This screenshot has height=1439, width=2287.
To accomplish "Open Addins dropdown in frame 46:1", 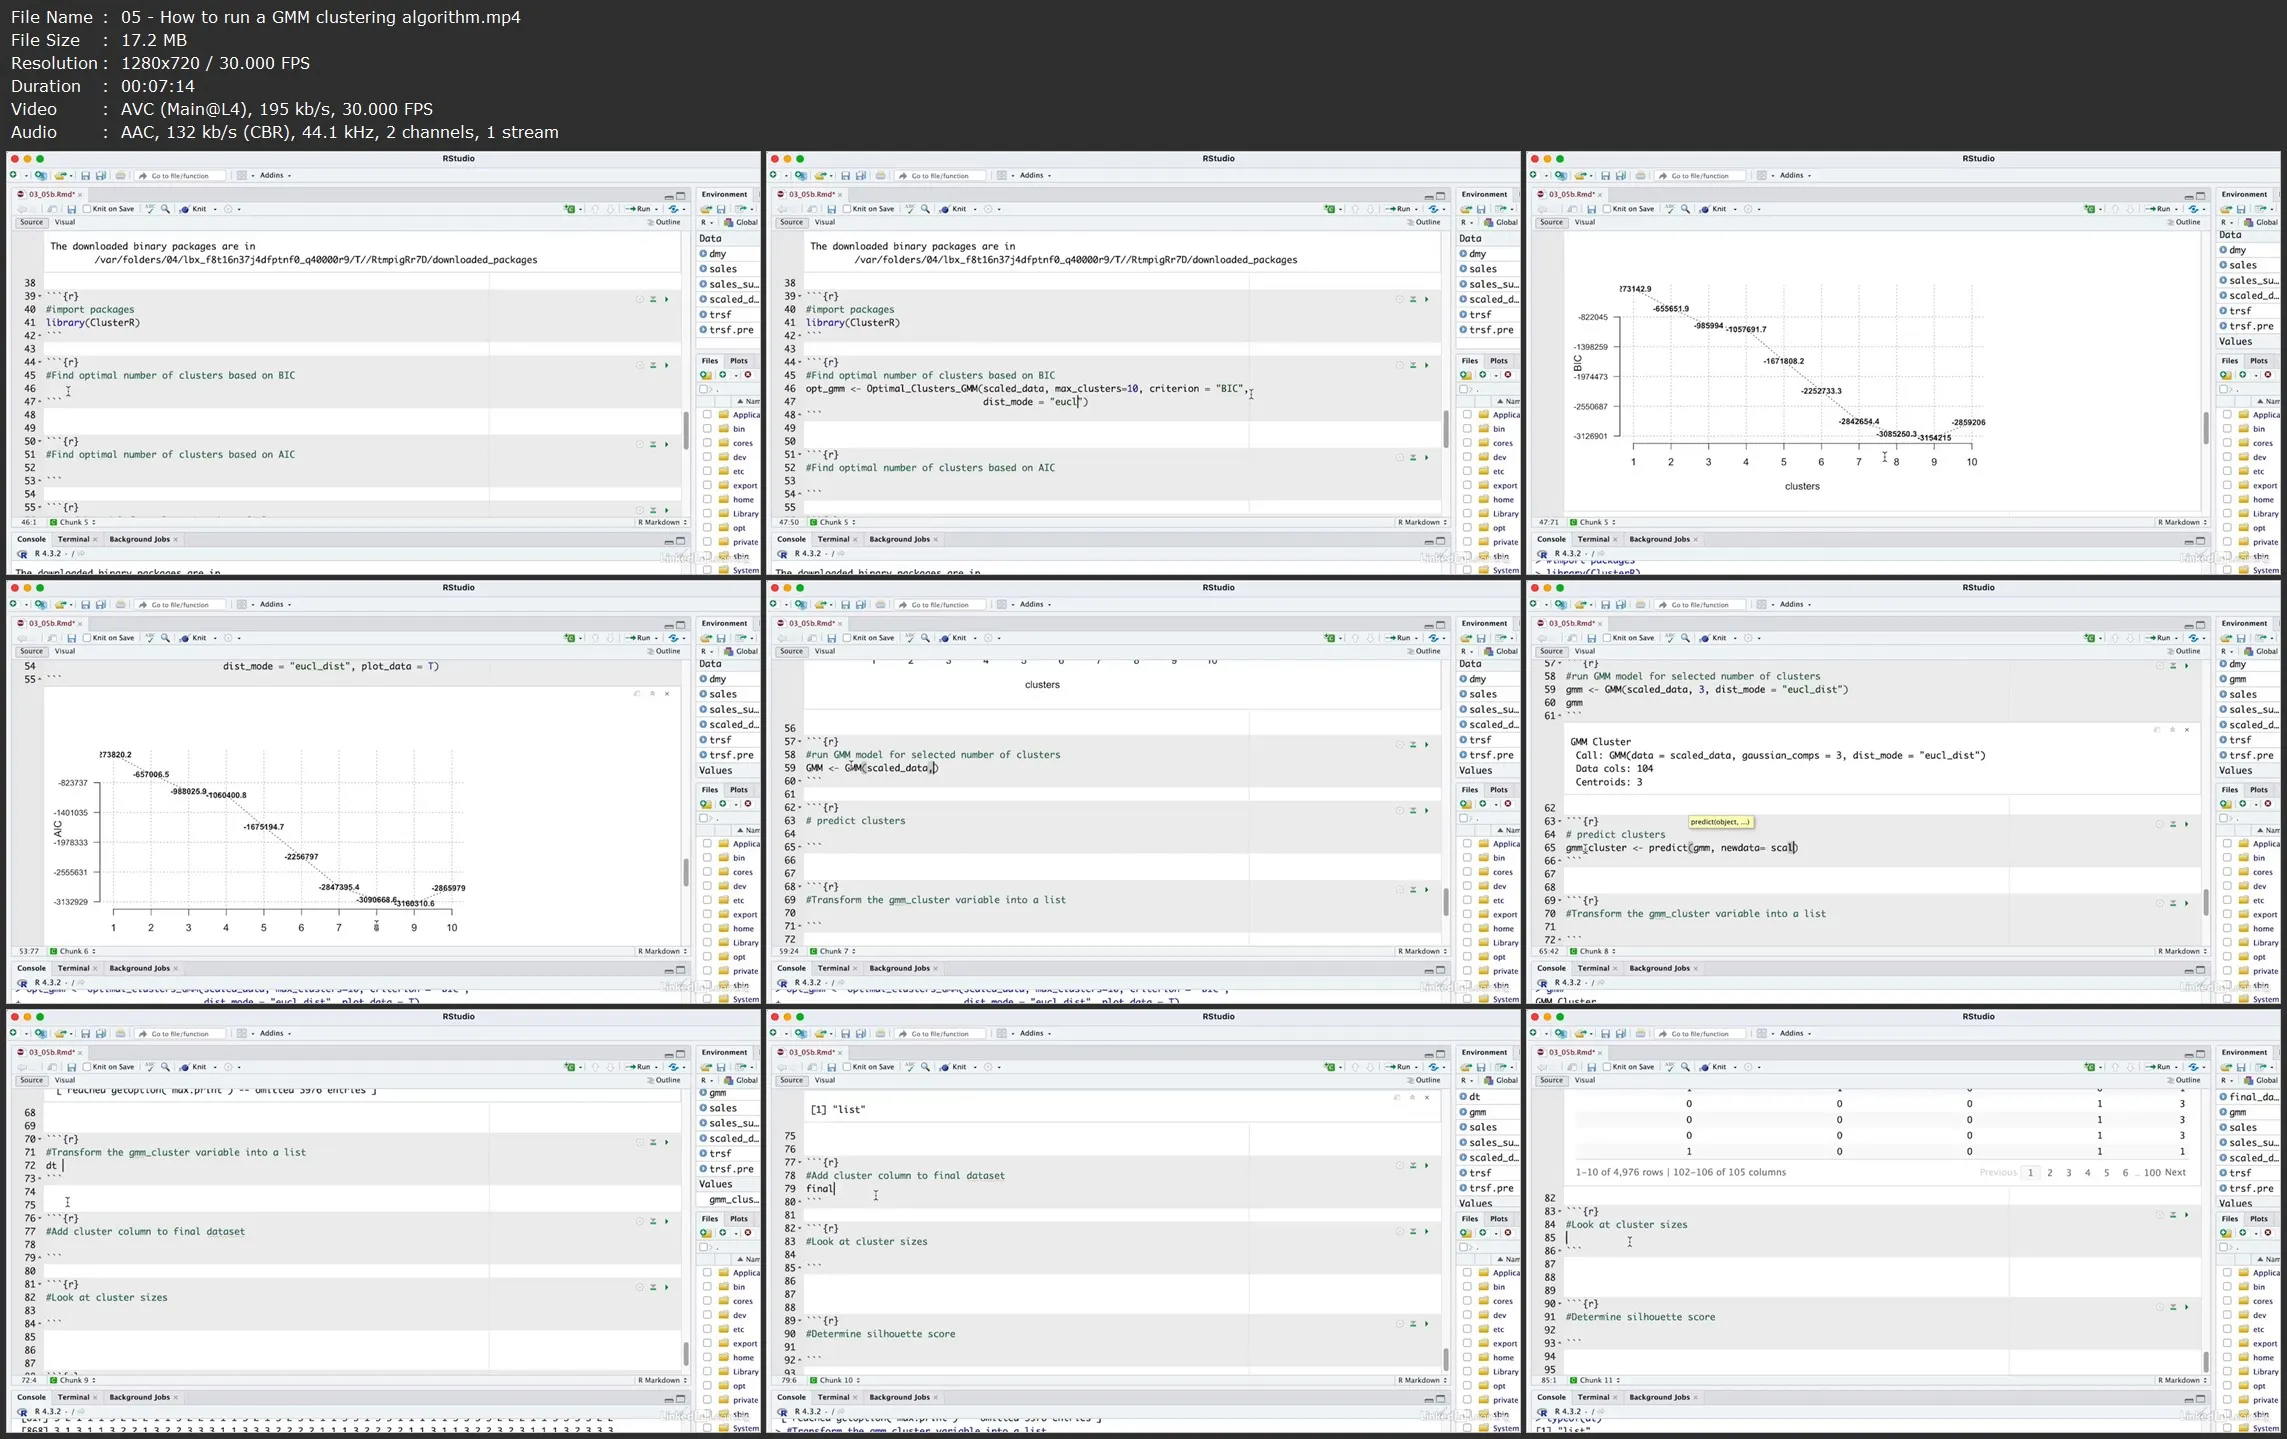I will point(275,176).
